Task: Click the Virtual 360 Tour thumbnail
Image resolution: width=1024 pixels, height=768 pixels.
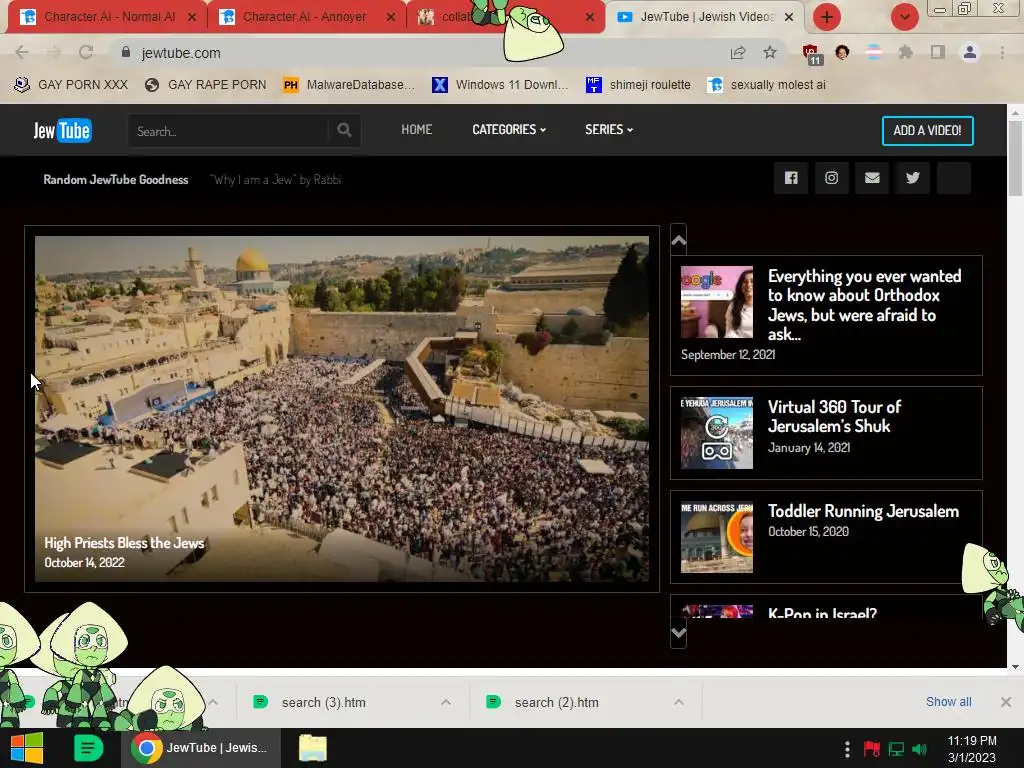Action: 716,433
